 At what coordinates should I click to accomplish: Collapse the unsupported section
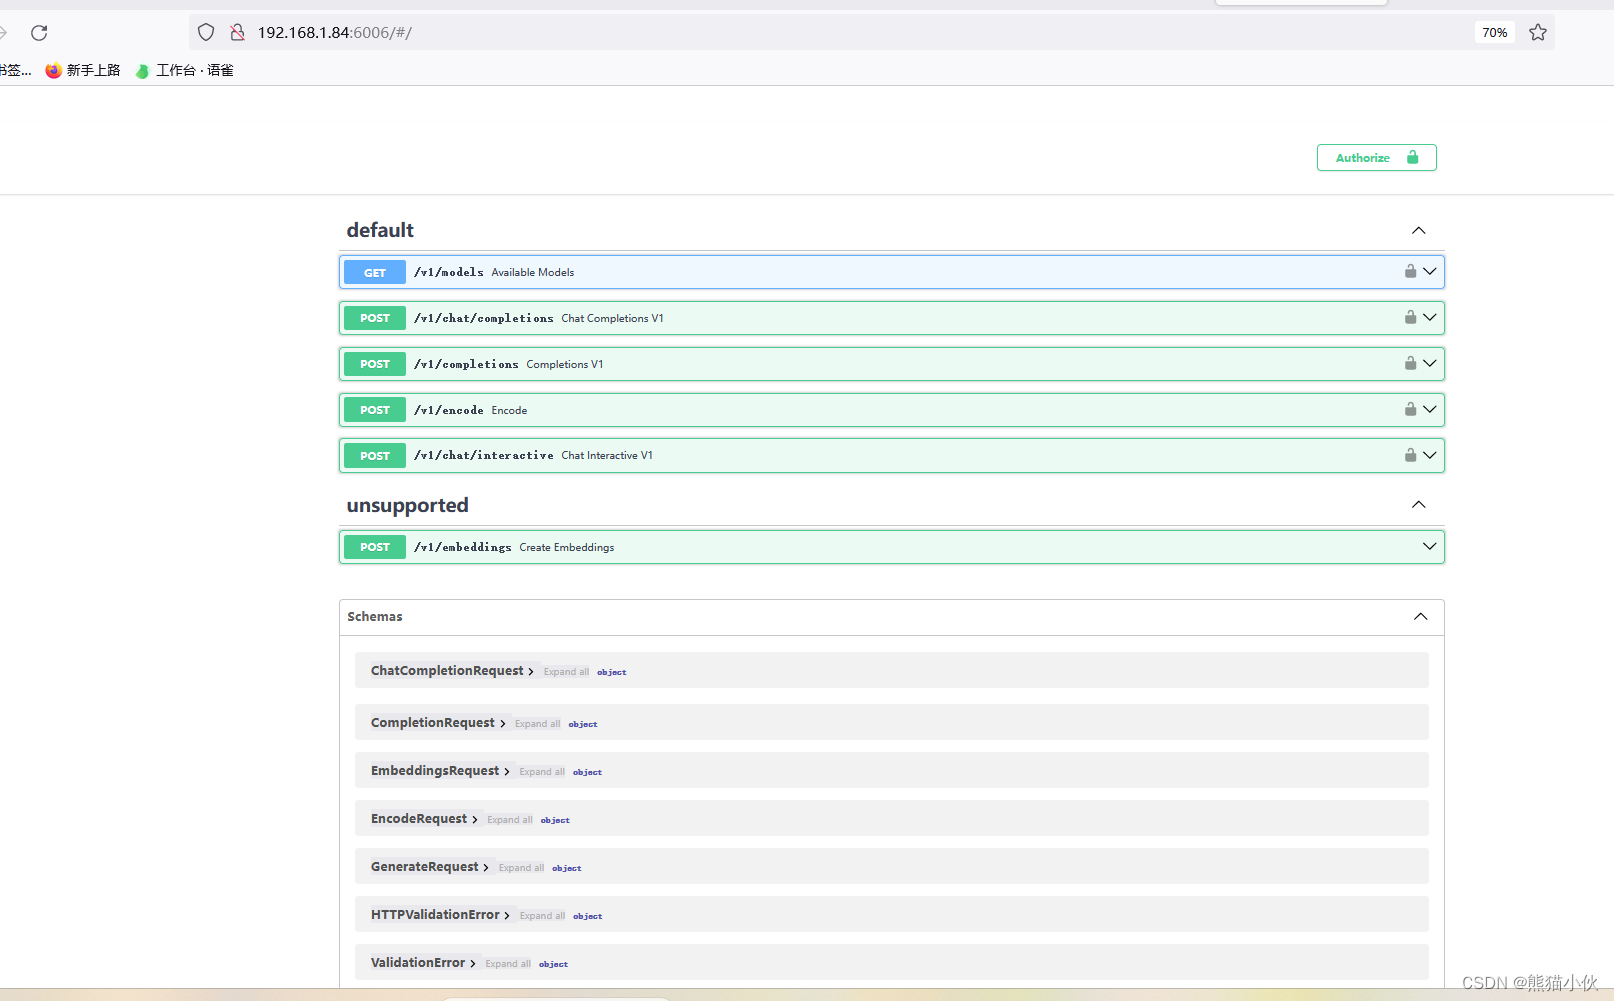1418,505
